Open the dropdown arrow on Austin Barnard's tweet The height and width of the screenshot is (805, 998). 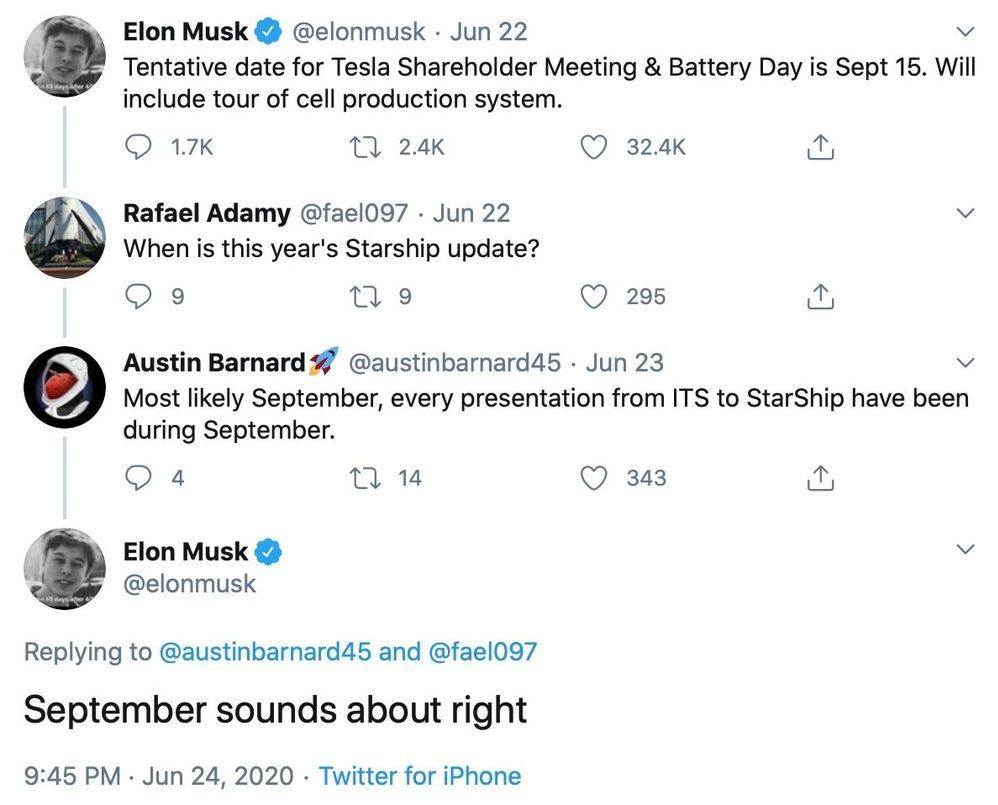[x=965, y=362]
